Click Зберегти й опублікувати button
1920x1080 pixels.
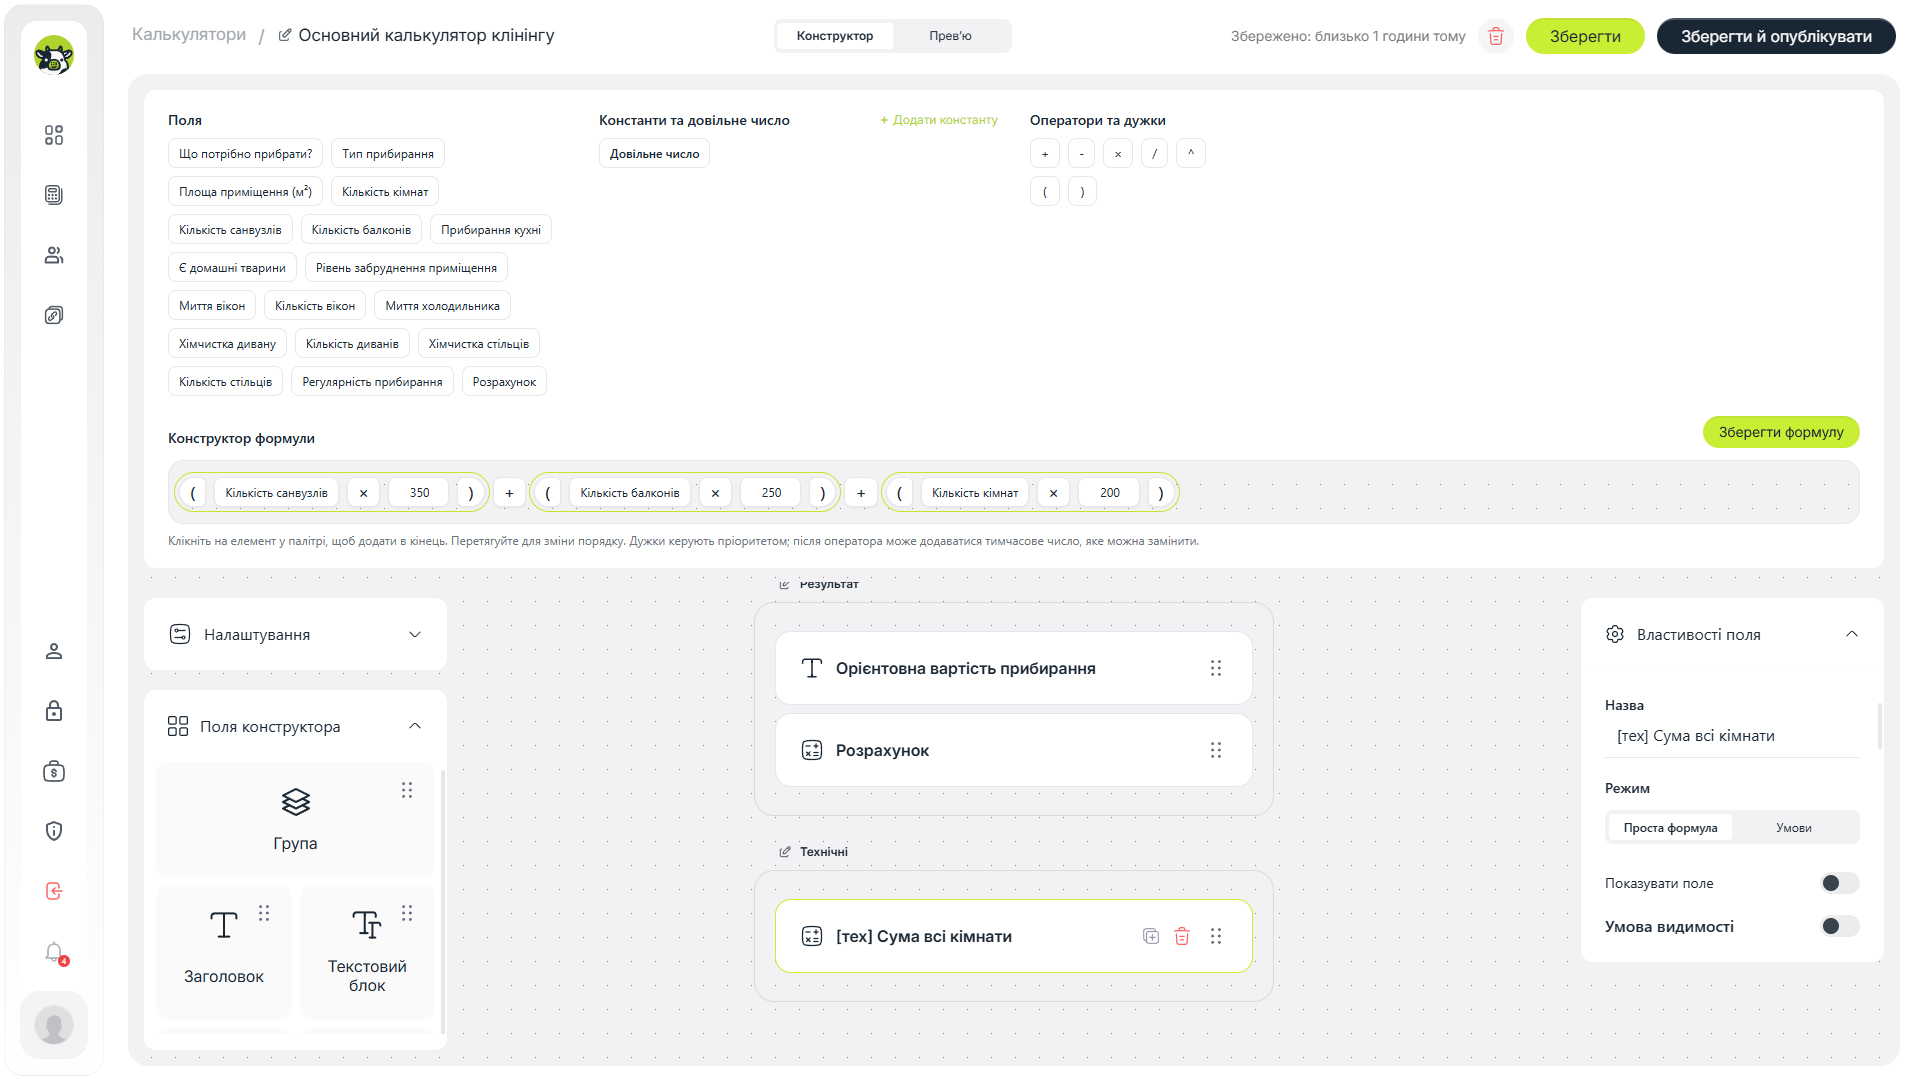coord(1776,36)
